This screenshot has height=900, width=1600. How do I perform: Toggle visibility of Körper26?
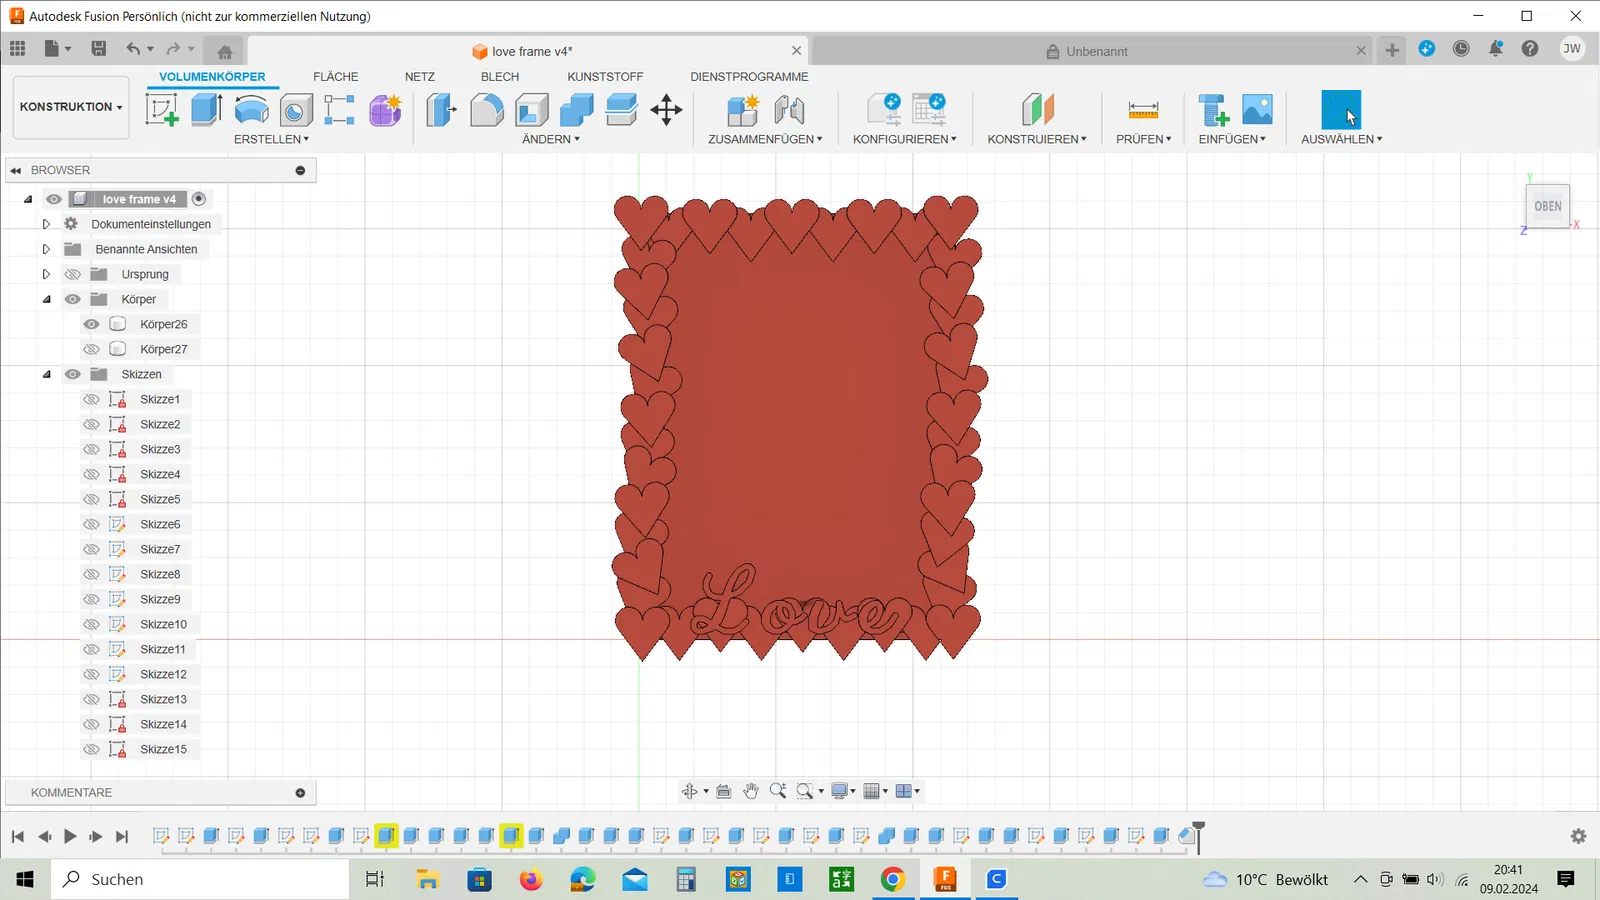click(x=91, y=324)
